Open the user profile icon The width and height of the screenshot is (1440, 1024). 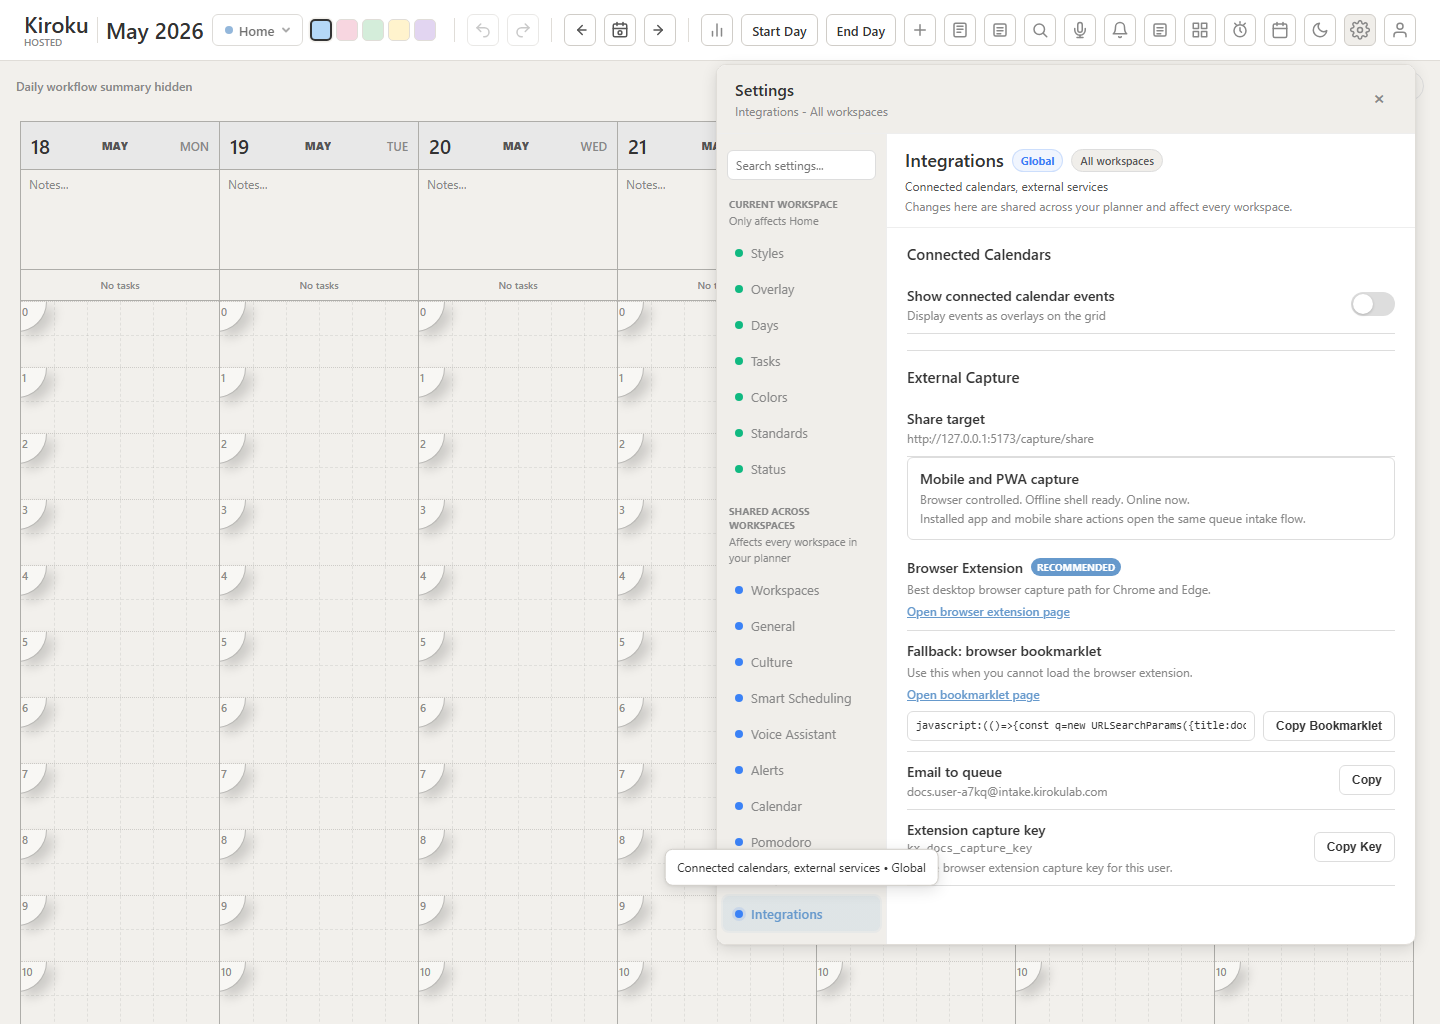click(x=1400, y=30)
